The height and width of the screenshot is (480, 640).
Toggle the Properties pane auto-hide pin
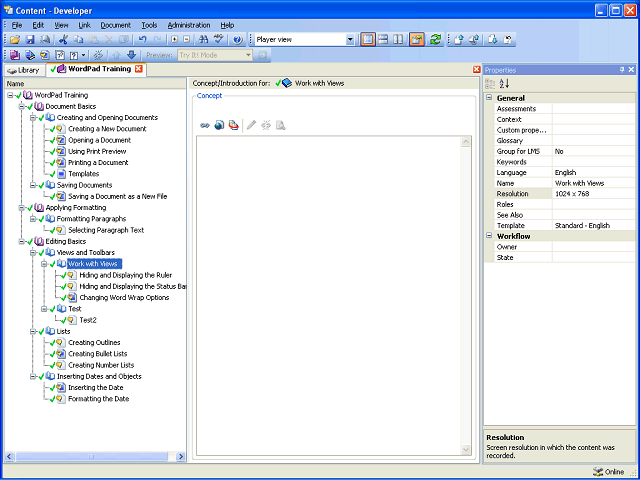622,70
